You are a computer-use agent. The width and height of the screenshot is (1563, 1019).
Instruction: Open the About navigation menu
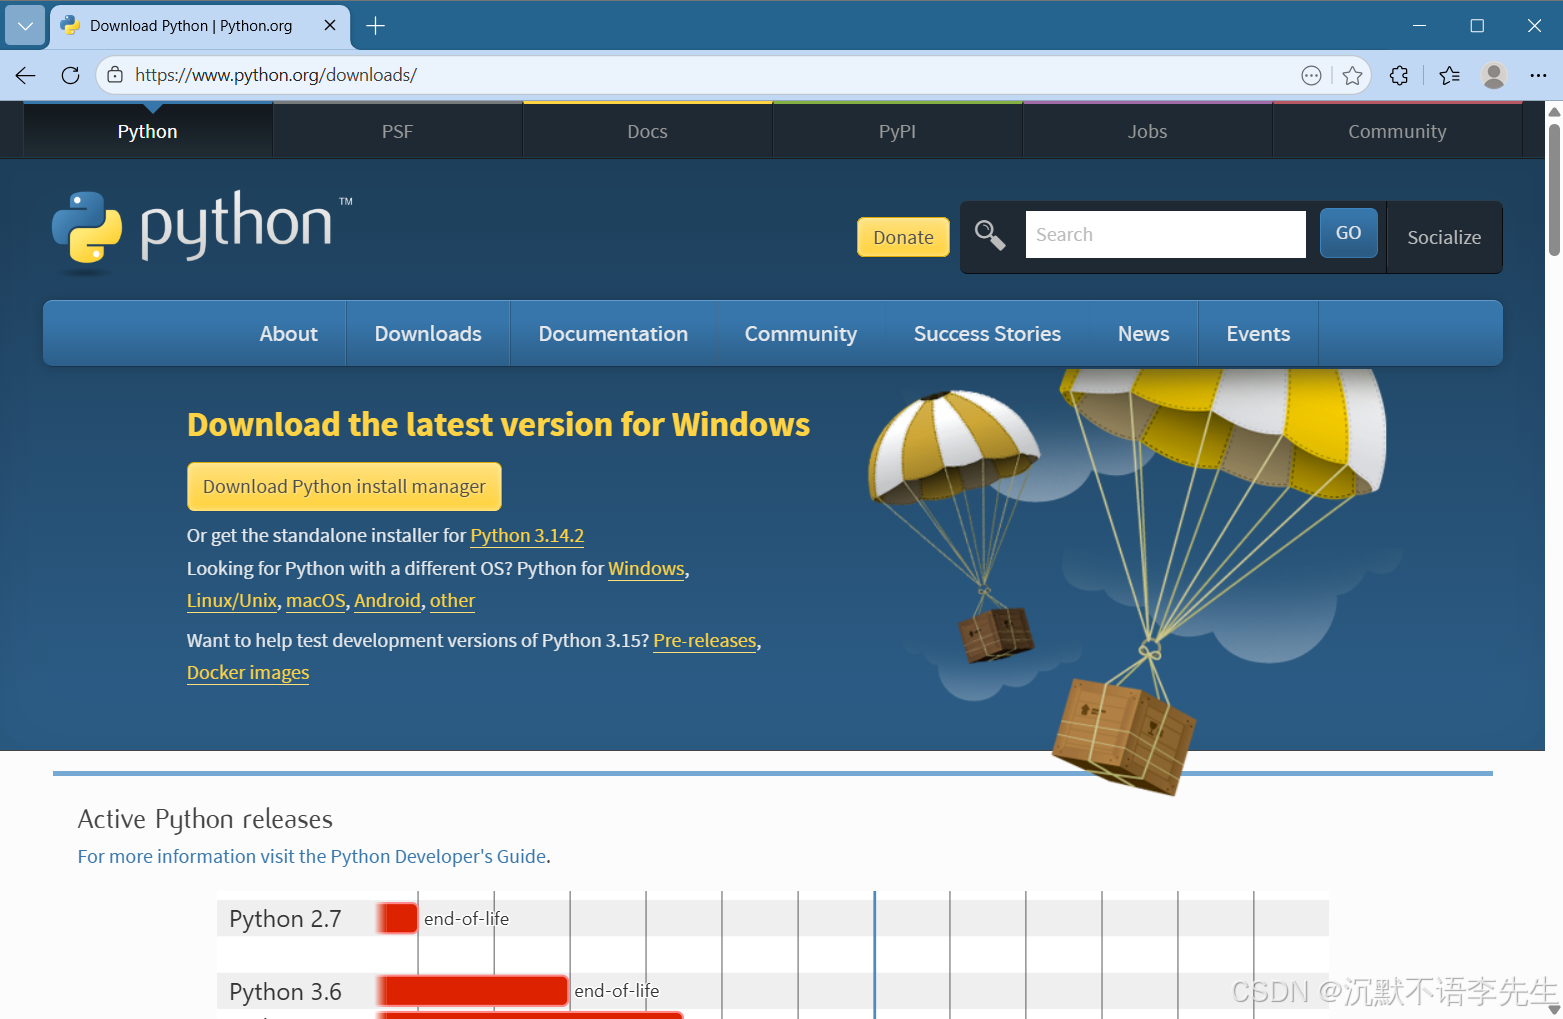pyautogui.click(x=289, y=334)
